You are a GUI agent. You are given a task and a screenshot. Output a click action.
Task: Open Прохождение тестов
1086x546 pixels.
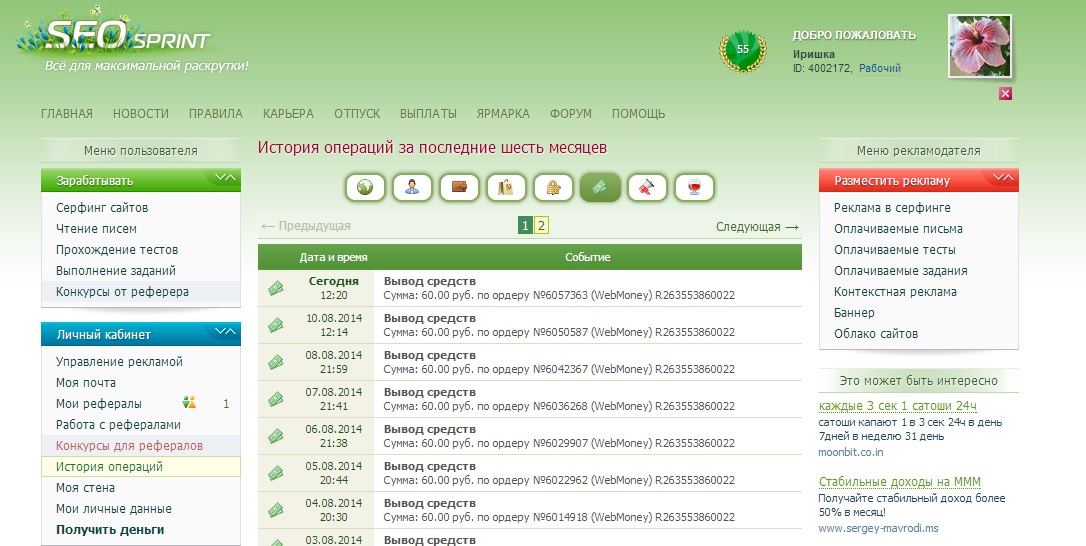(117, 249)
